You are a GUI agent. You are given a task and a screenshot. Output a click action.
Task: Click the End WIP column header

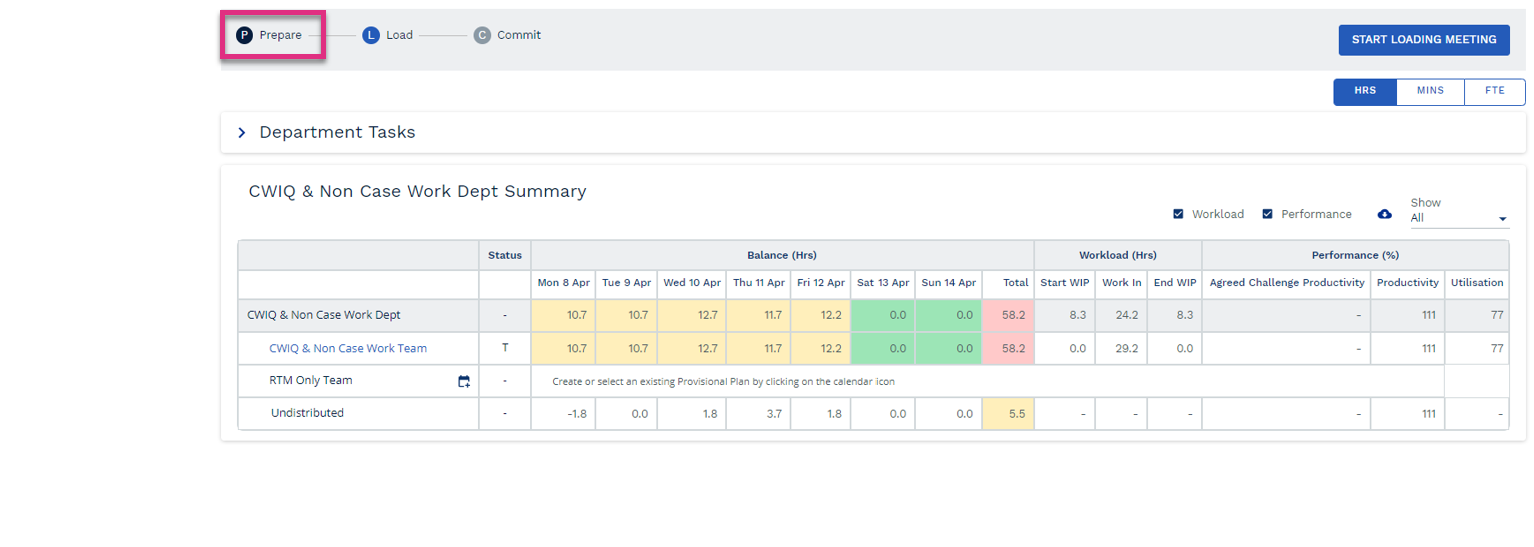click(x=1175, y=283)
